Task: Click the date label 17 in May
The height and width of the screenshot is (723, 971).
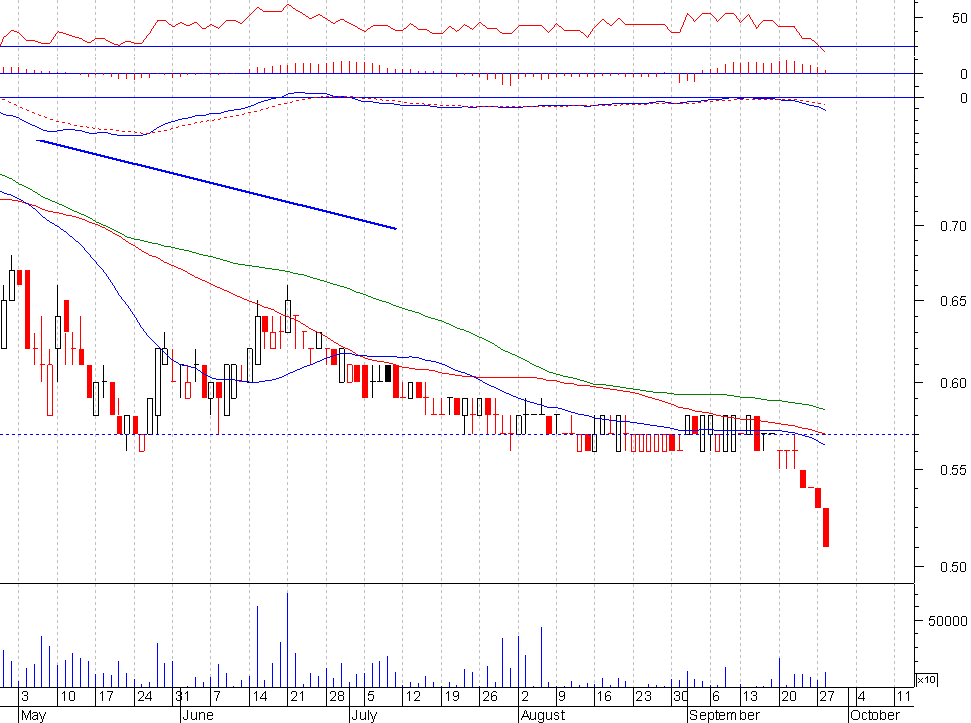Action: coord(106,696)
